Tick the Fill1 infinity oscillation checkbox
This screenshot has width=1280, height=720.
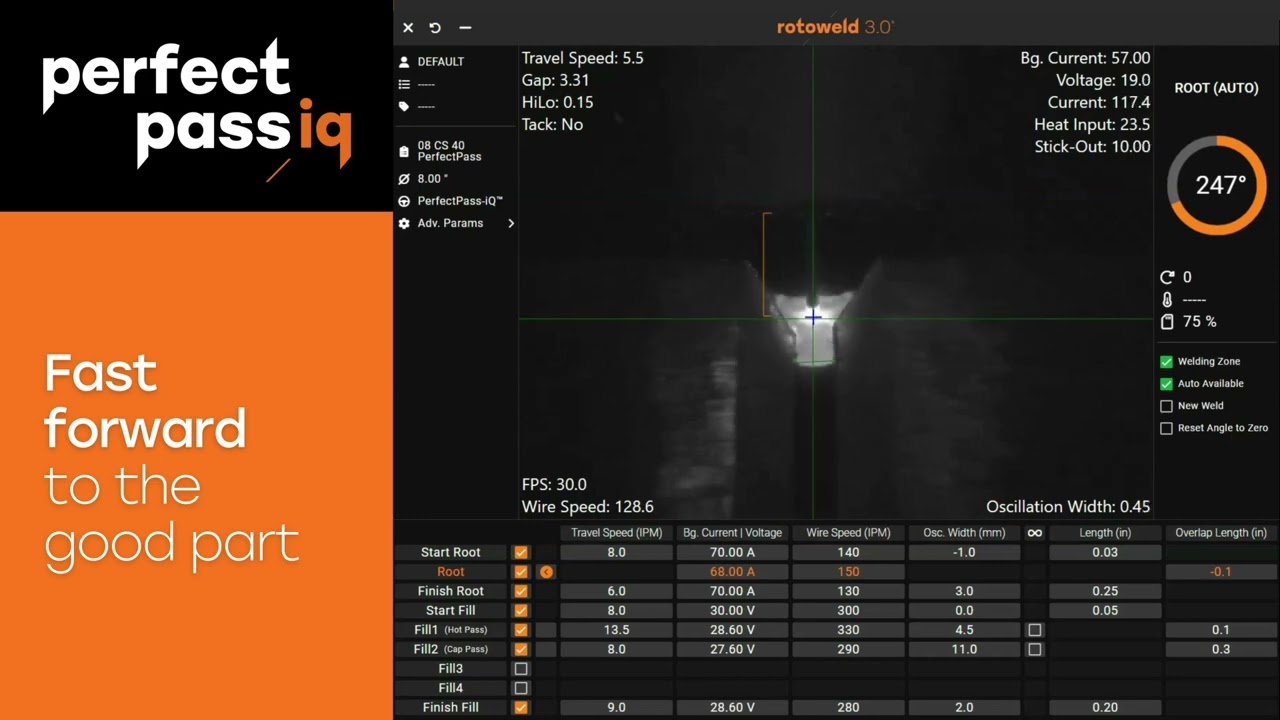coord(1035,630)
